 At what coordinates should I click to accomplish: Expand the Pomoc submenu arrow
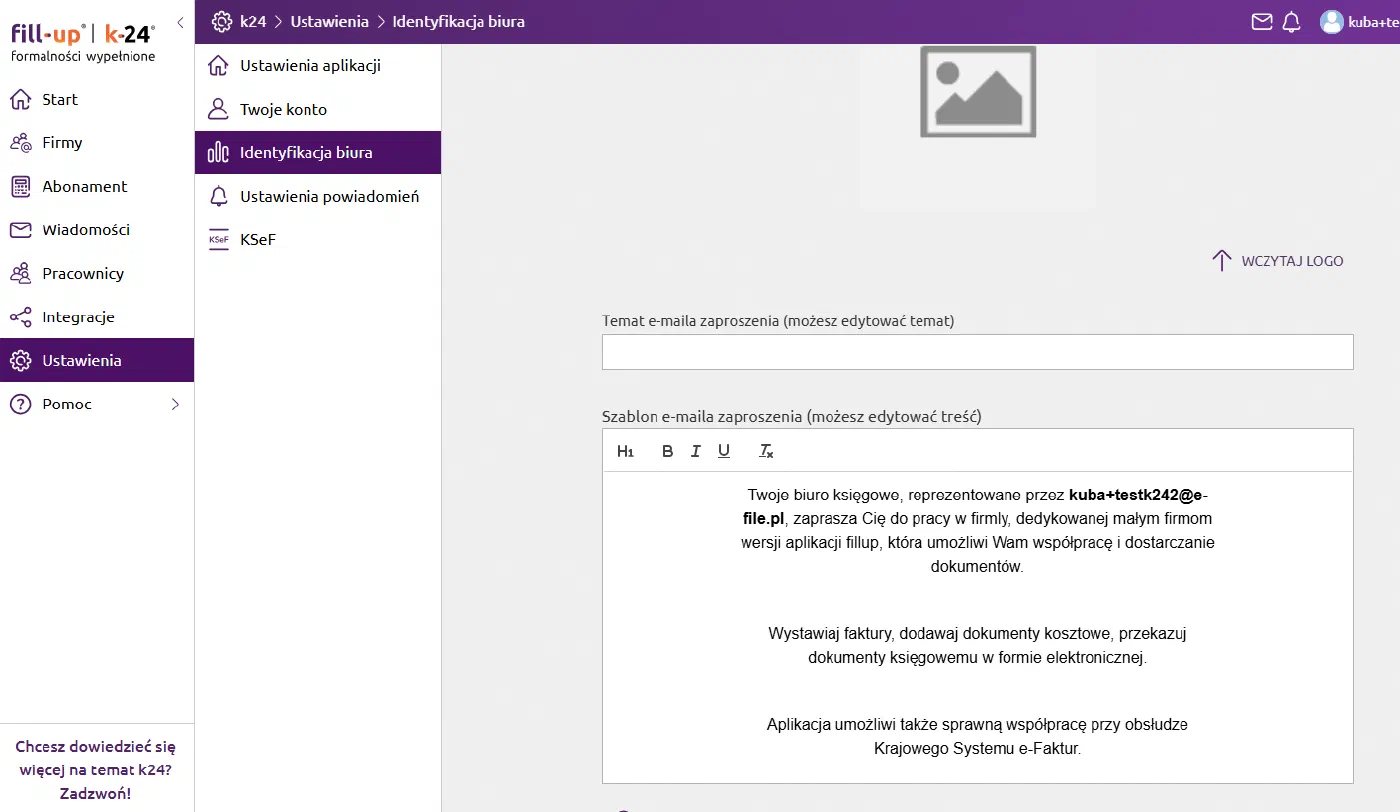[x=175, y=404]
